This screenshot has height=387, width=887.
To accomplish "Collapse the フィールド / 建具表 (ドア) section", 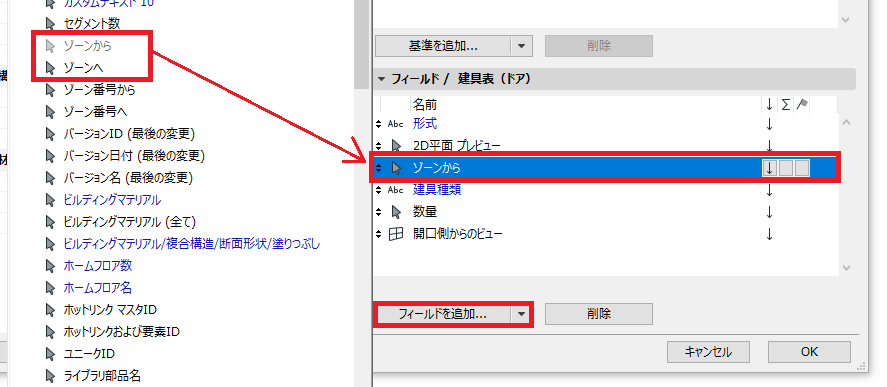I will click(381, 79).
